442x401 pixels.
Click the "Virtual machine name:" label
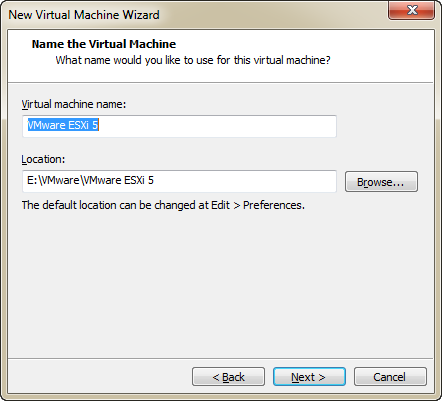pyautogui.click(x=74, y=104)
